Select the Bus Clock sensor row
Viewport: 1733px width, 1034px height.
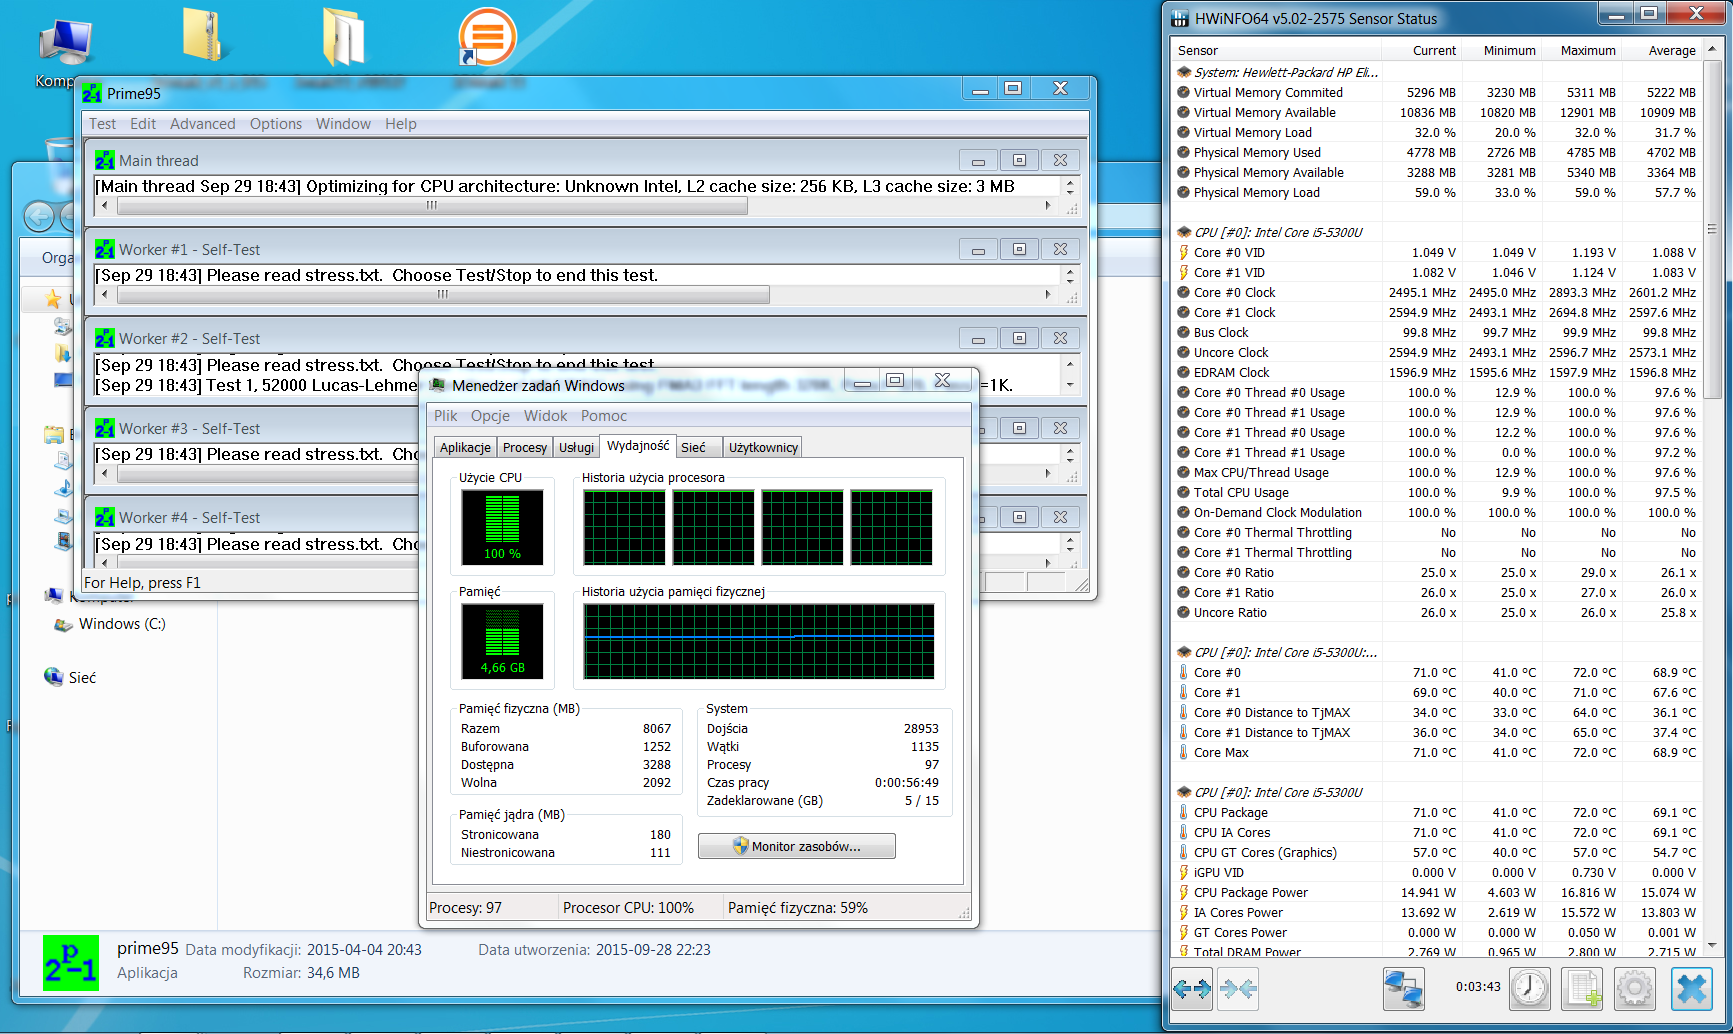[1437, 333]
